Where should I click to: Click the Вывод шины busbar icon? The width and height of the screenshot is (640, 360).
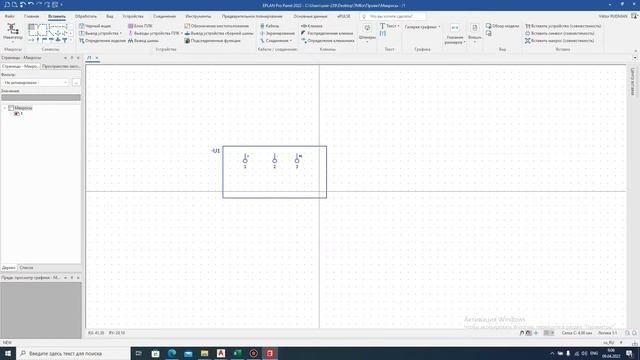pos(131,40)
